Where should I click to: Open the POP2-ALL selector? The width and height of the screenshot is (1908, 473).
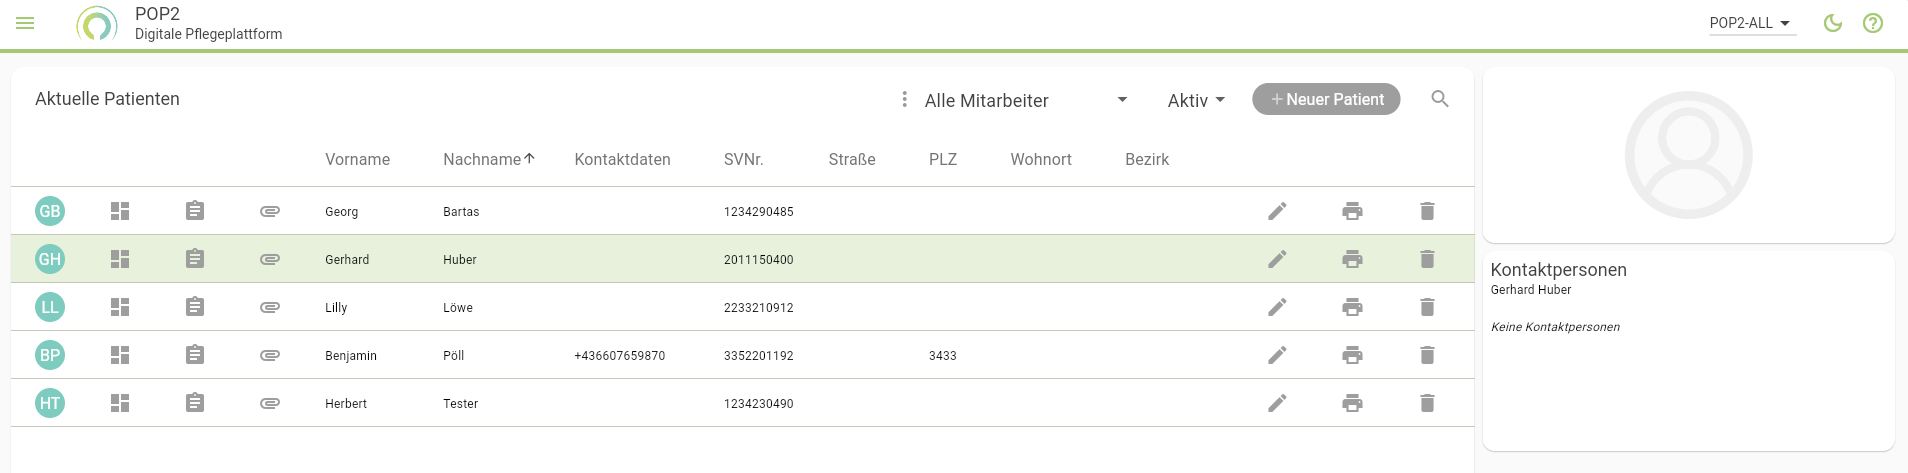point(1752,23)
